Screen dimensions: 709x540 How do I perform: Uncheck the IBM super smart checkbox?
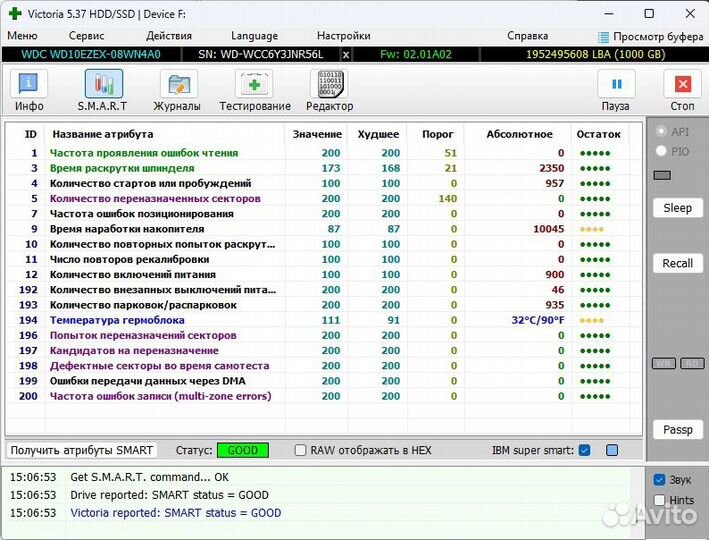[585, 451]
